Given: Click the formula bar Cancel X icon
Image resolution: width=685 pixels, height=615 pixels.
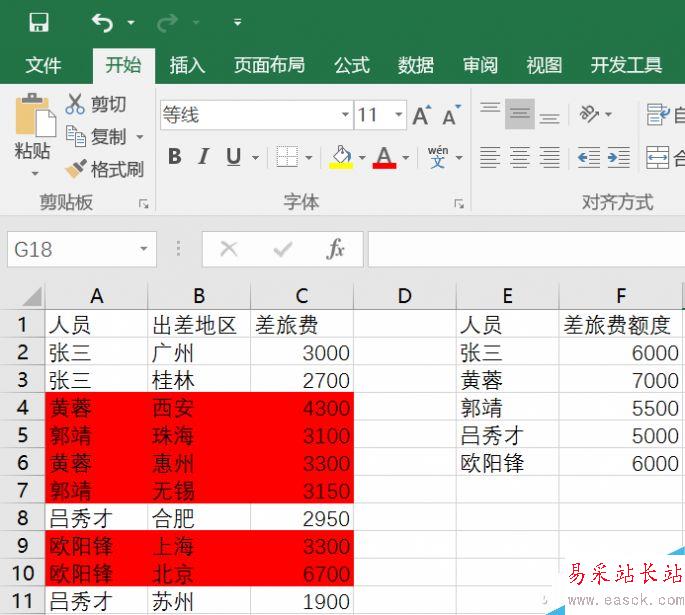Looking at the screenshot, I should (228, 249).
